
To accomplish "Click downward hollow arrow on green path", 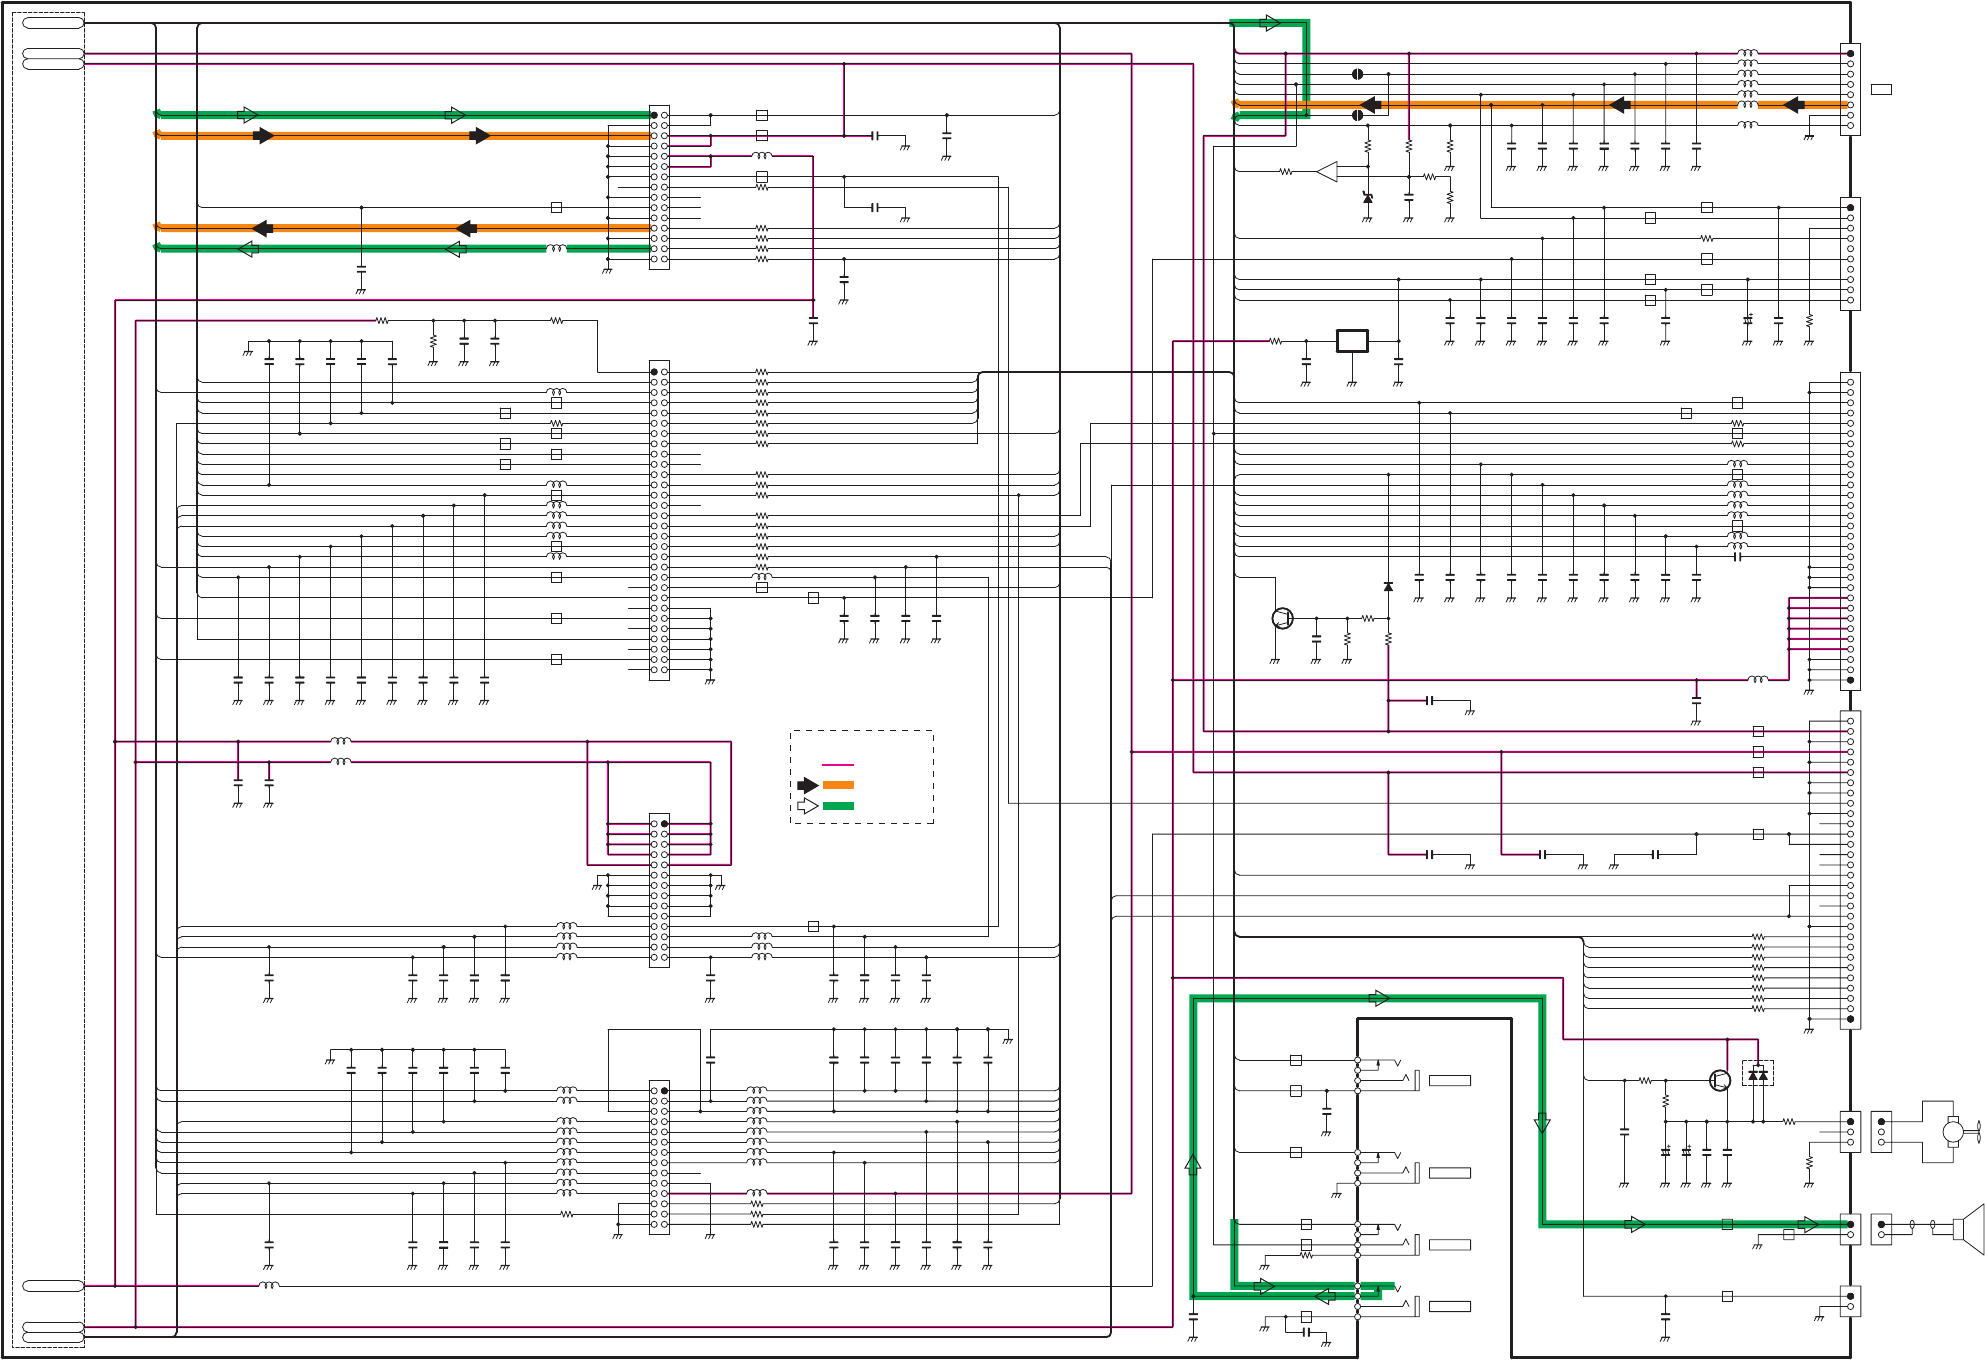I will click(1542, 1123).
